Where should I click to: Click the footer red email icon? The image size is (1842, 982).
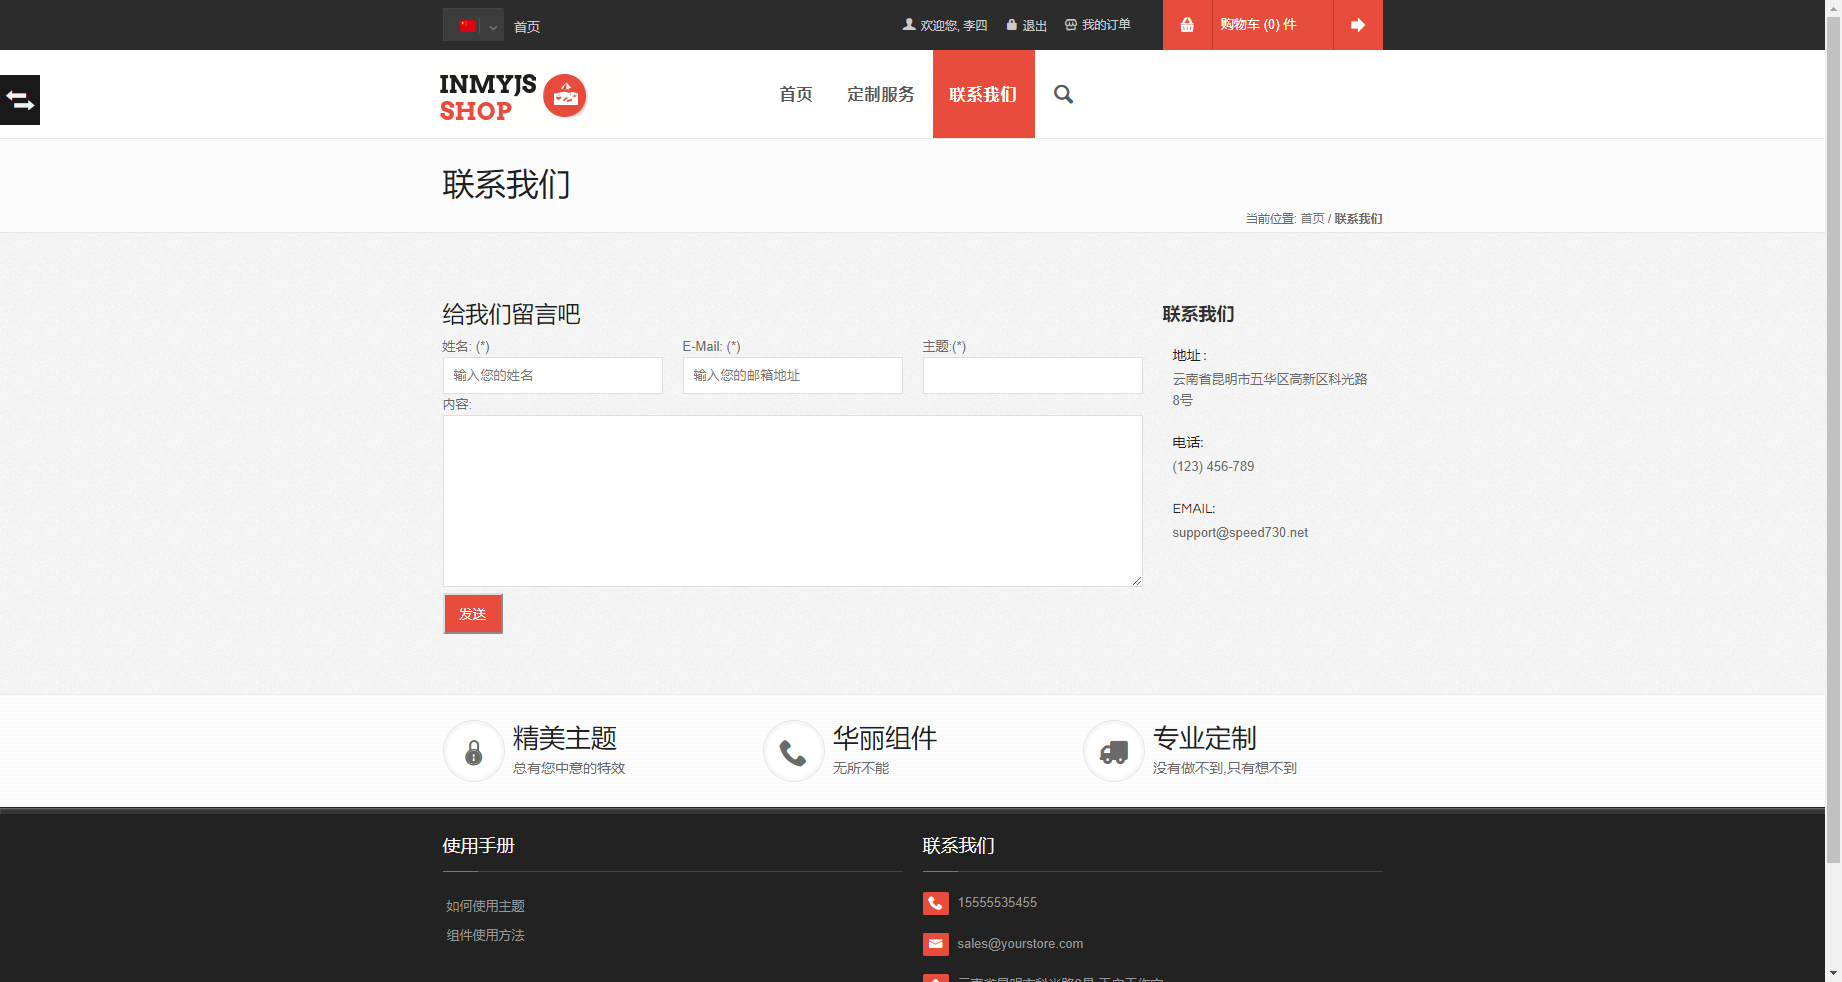[x=936, y=944]
